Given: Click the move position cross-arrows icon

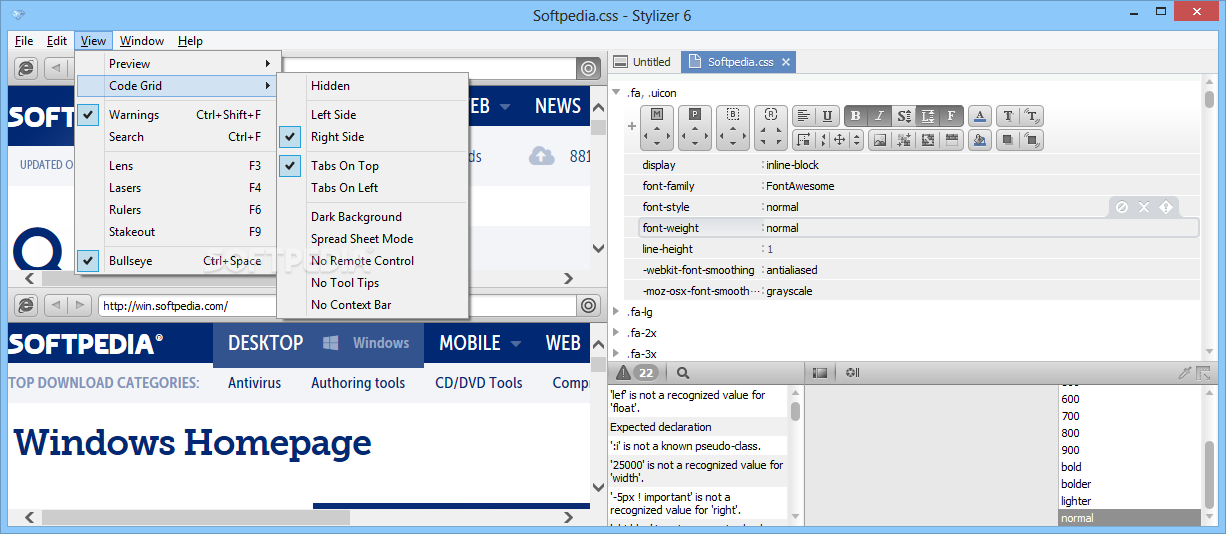Looking at the screenshot, I should click(841, 140).
